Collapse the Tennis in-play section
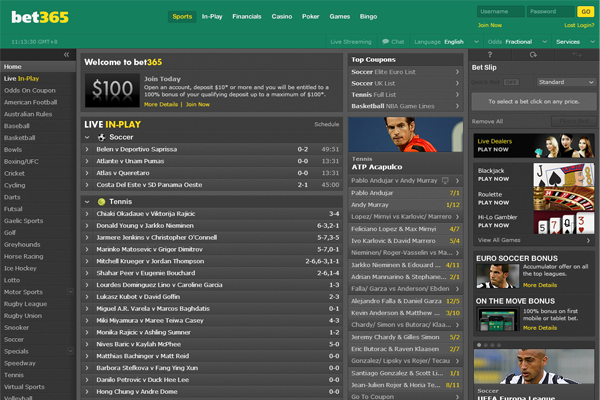Image resolution: width=600 pixels, height=400 pixels. click(87, 202)
